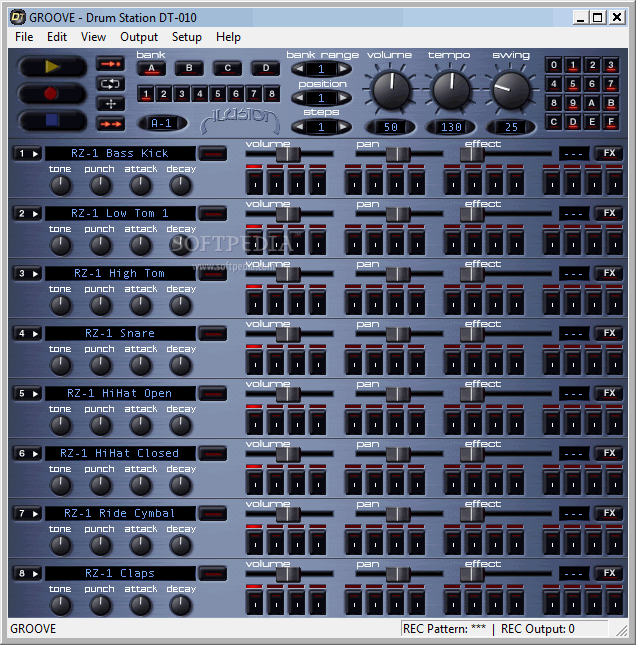Click keypad button 5

(573, 84)
